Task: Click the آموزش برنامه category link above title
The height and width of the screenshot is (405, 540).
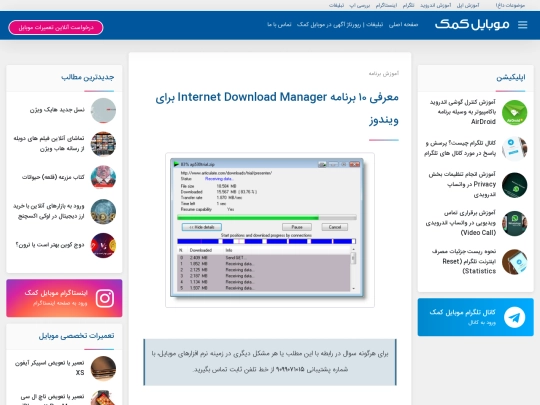Action: (384, 73)
